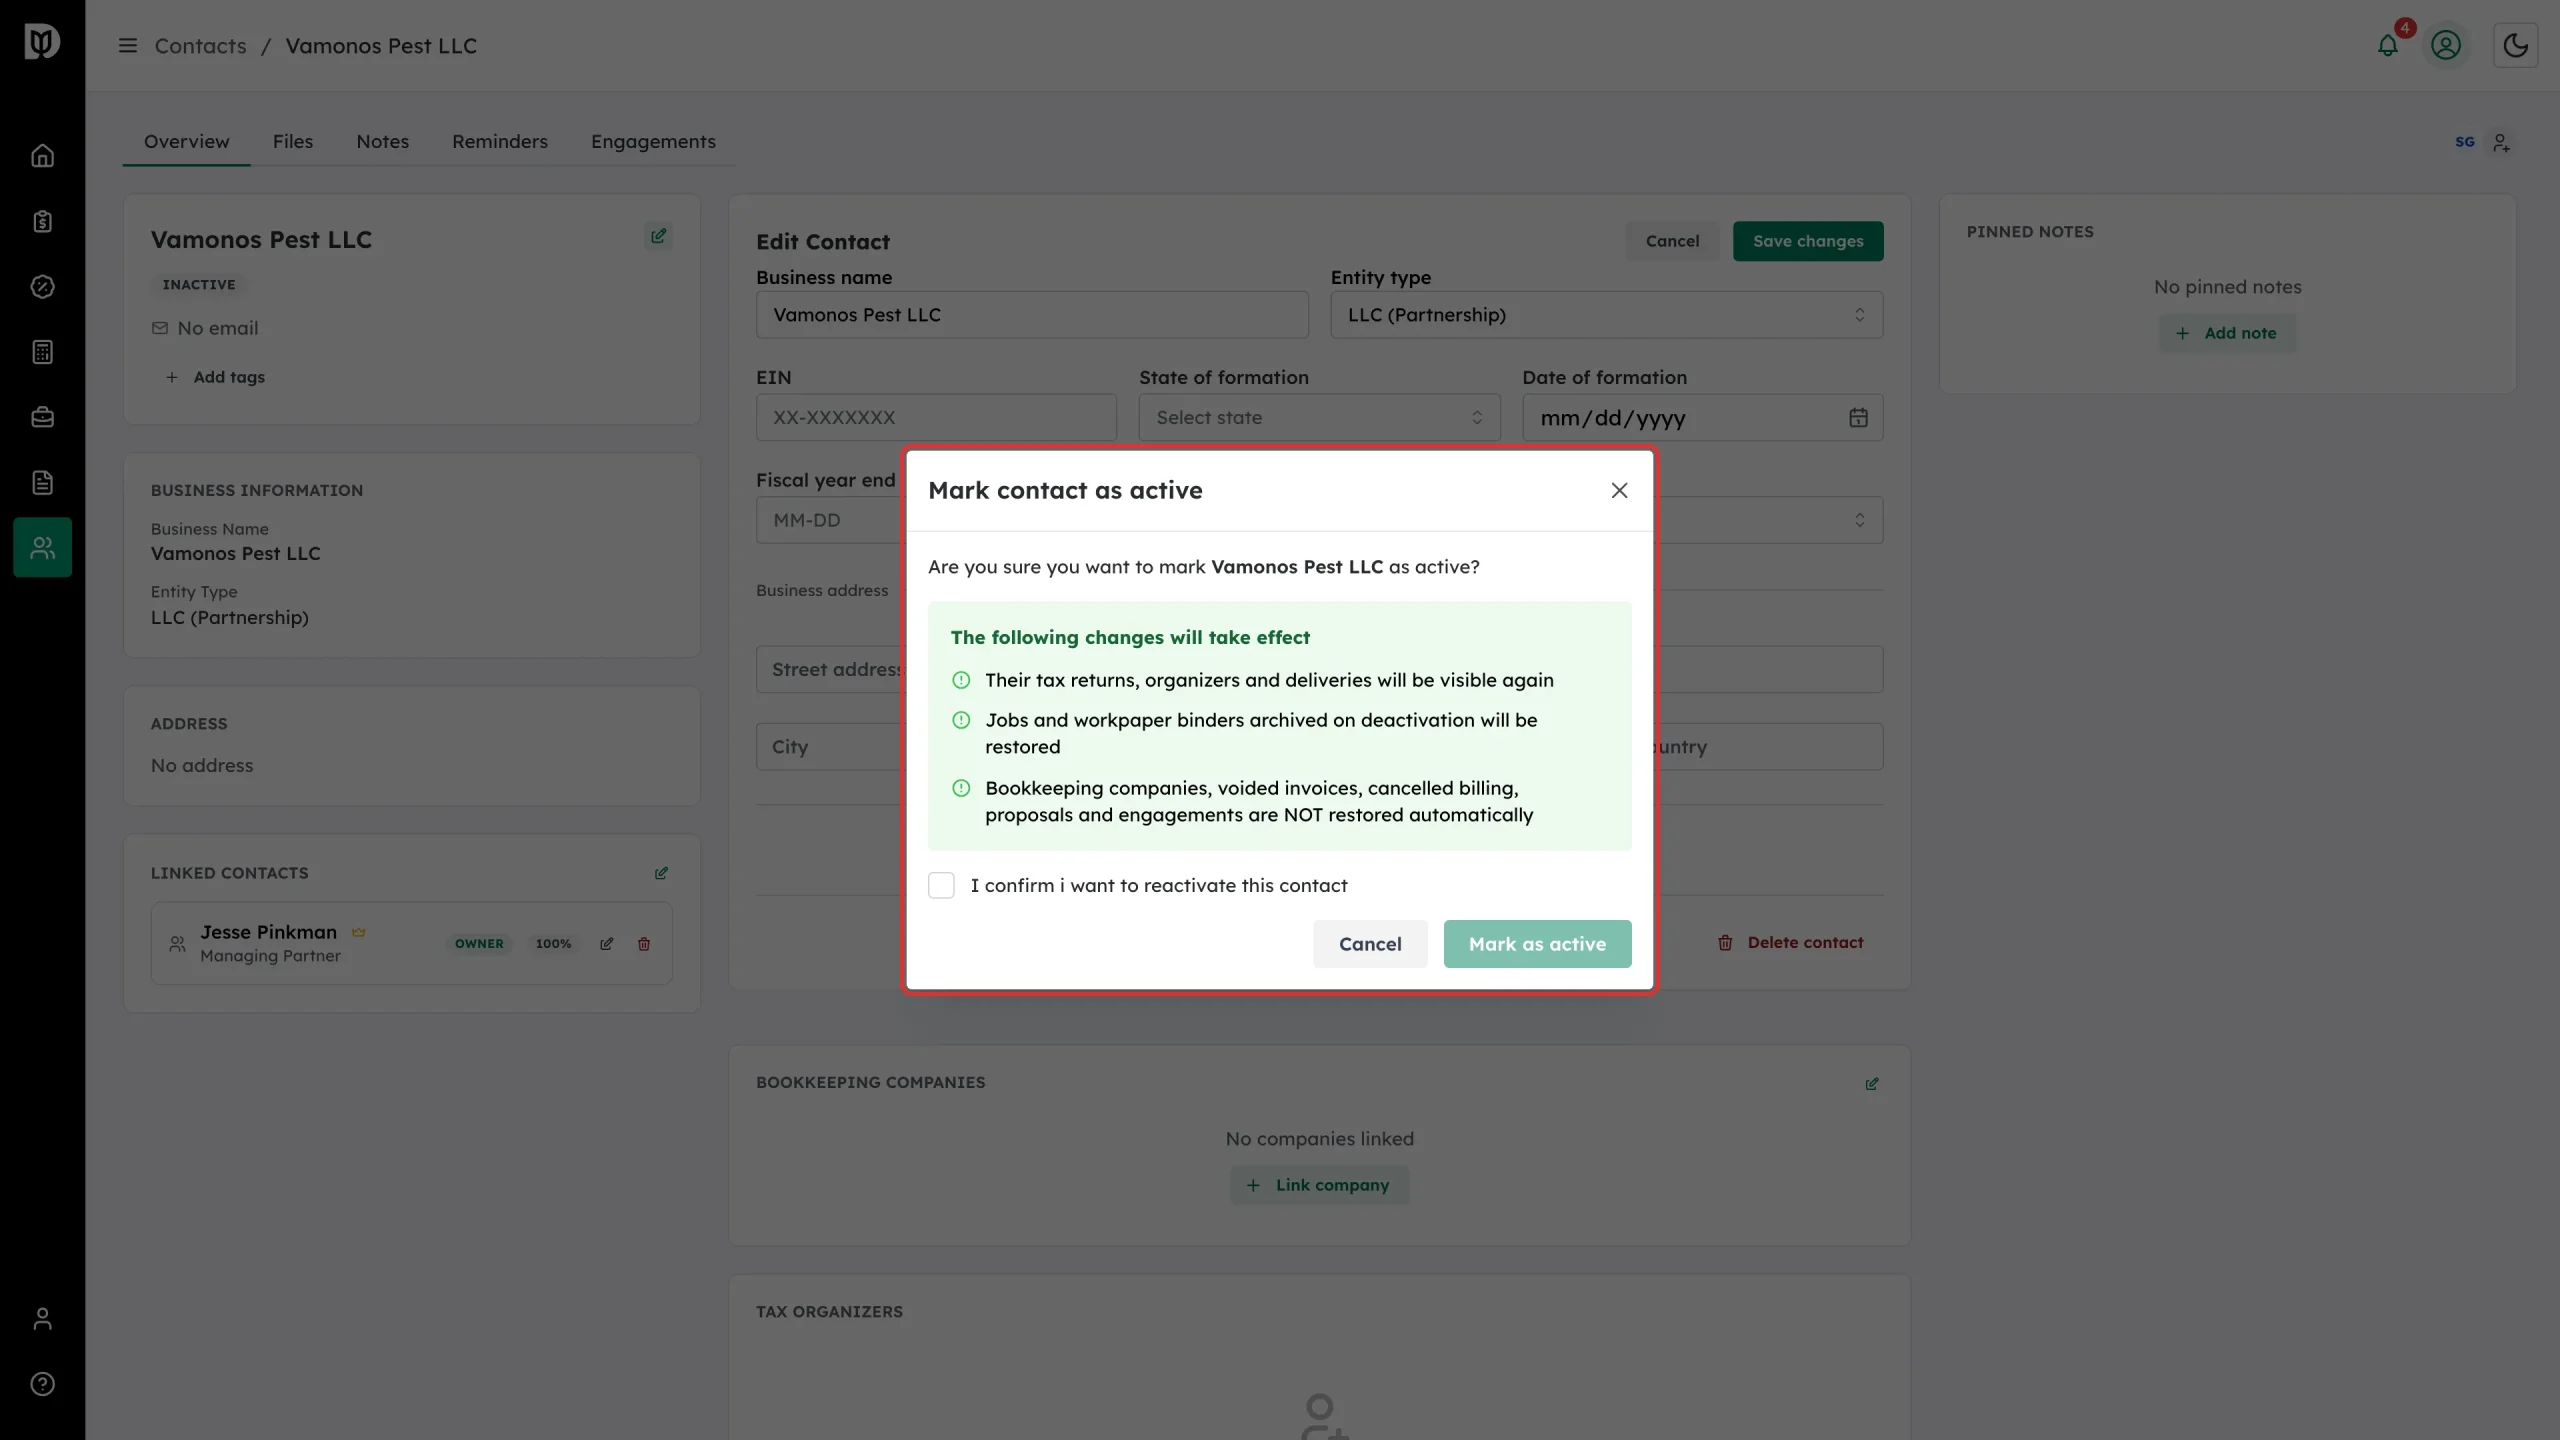Go to Home in the sidebar
Screen dimensions: 2560x1440
click(42, 156)
